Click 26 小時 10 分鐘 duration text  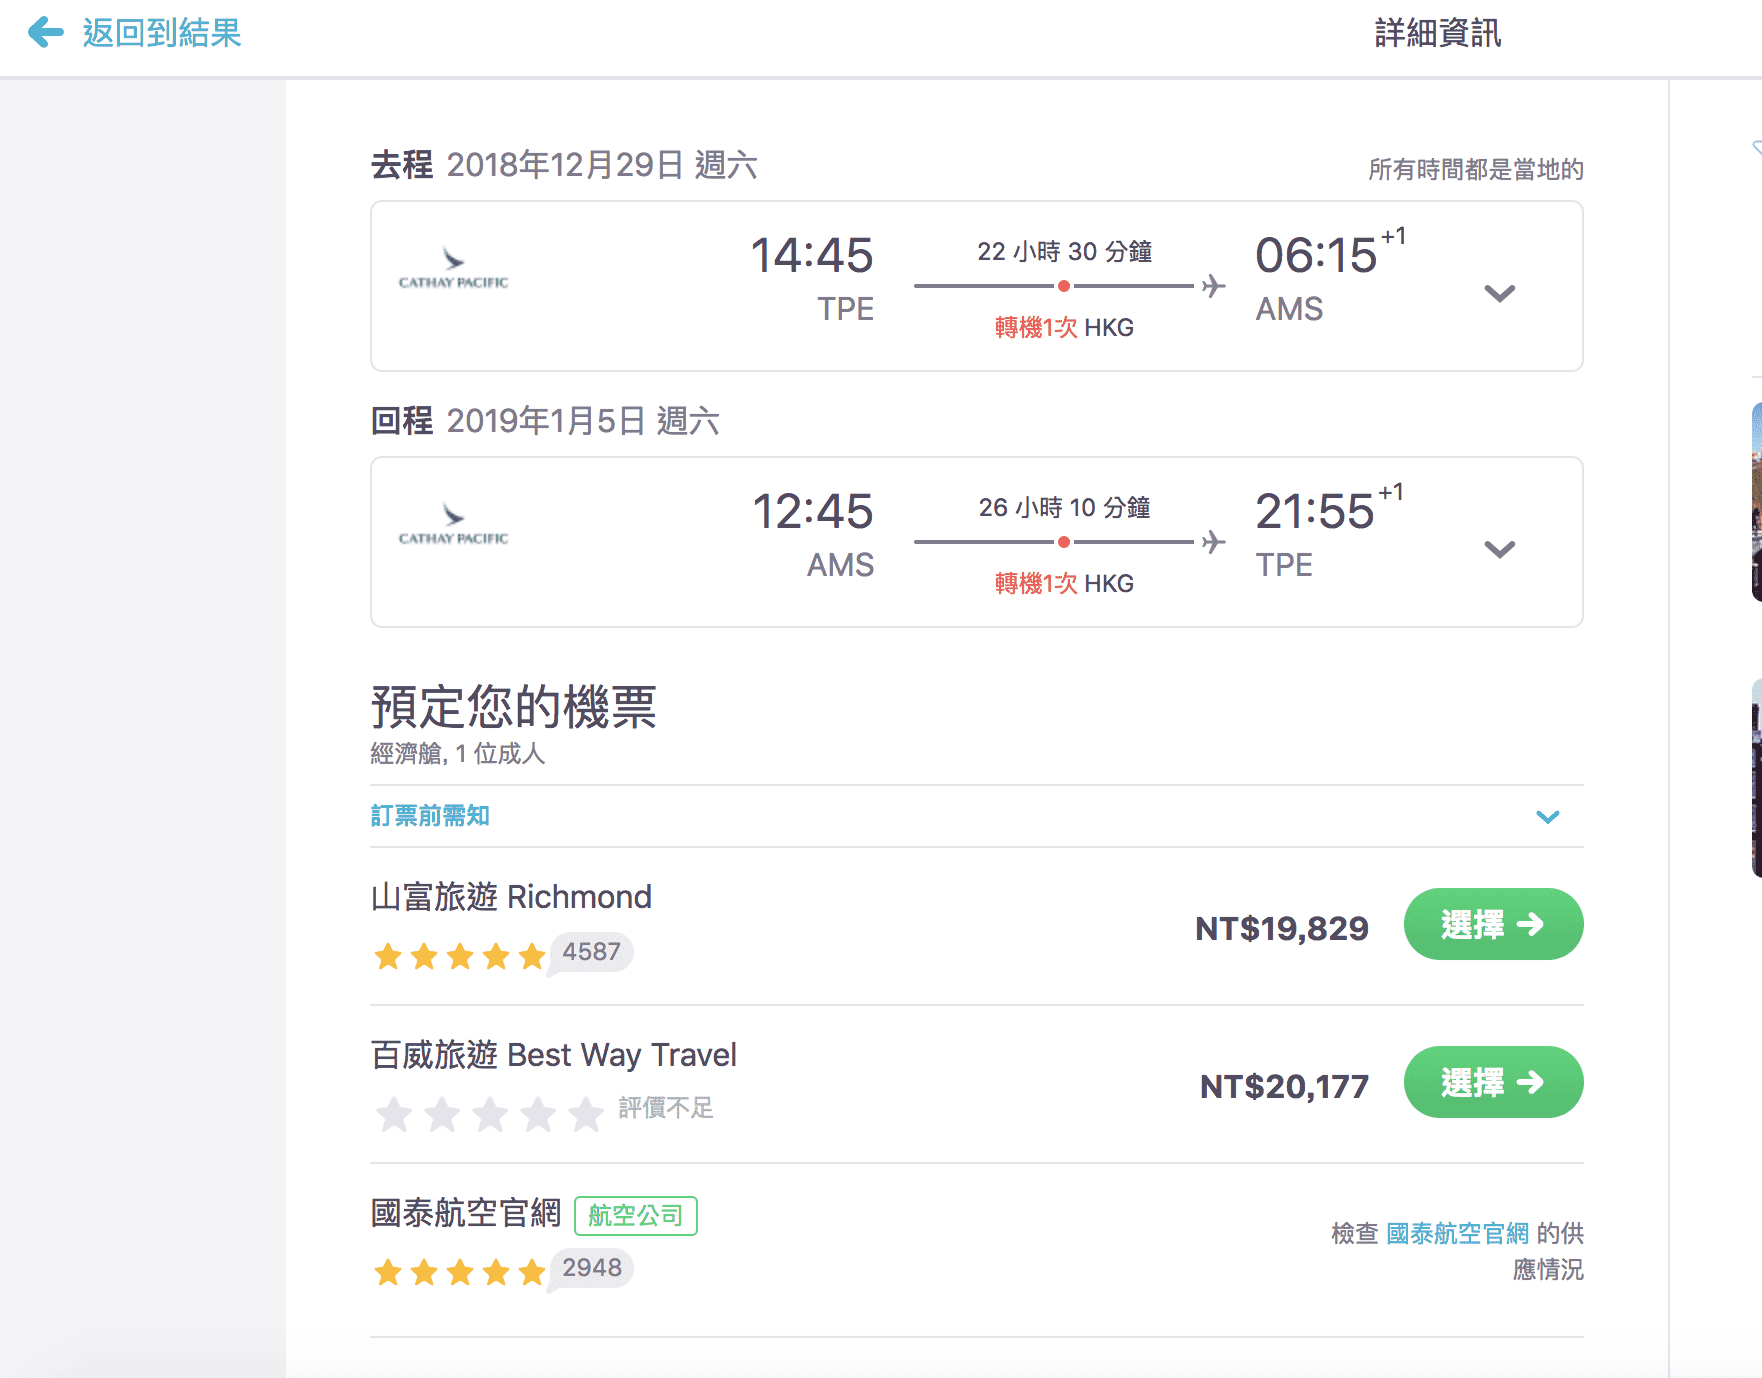coord(1064,507)
